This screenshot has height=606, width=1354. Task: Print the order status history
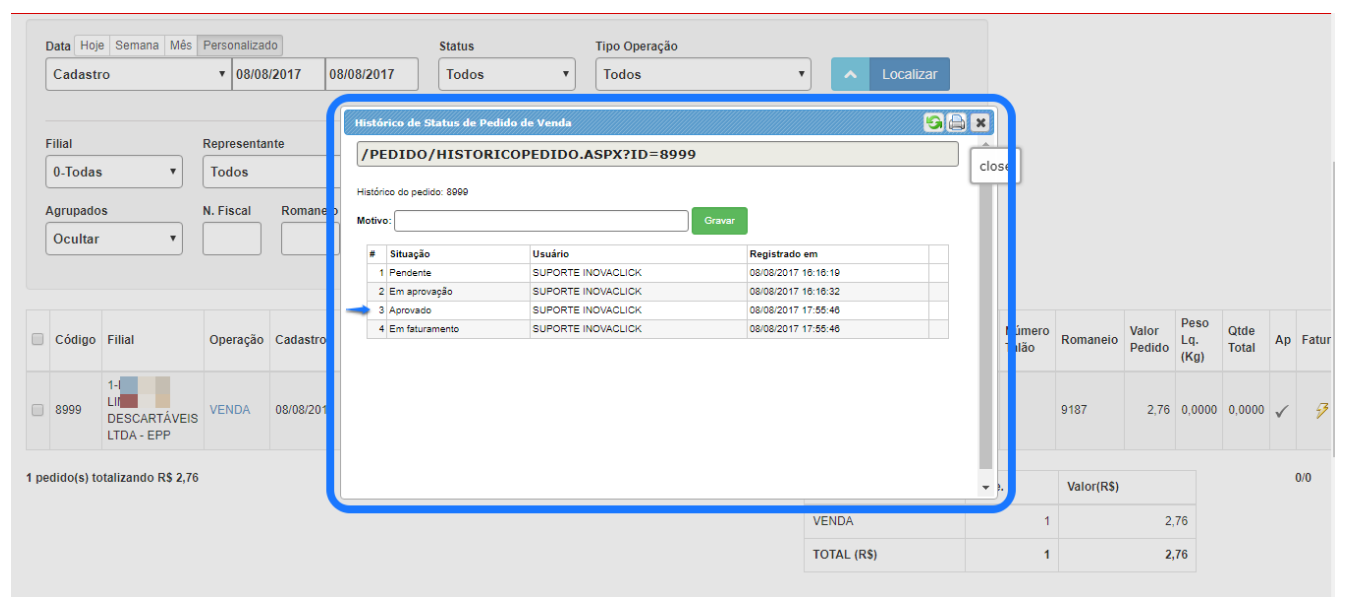(957, 122)
